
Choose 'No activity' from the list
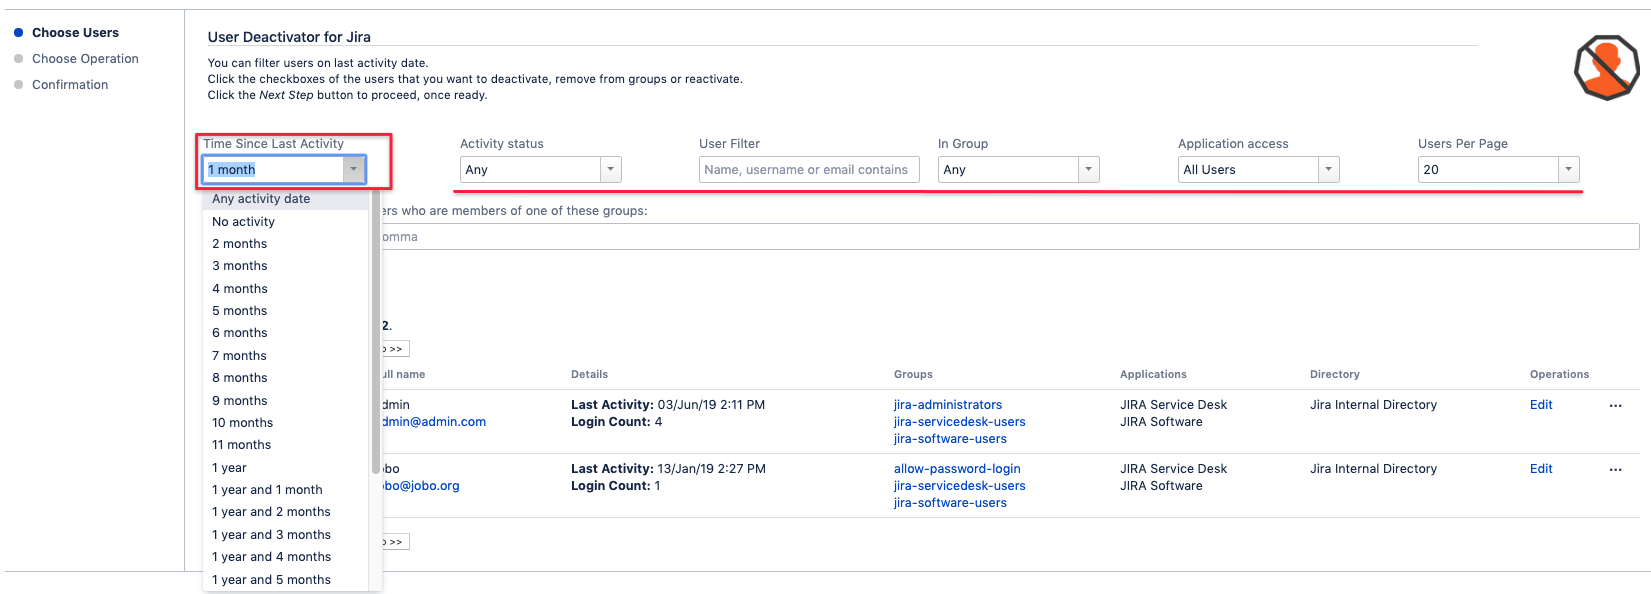coord(286,222)
